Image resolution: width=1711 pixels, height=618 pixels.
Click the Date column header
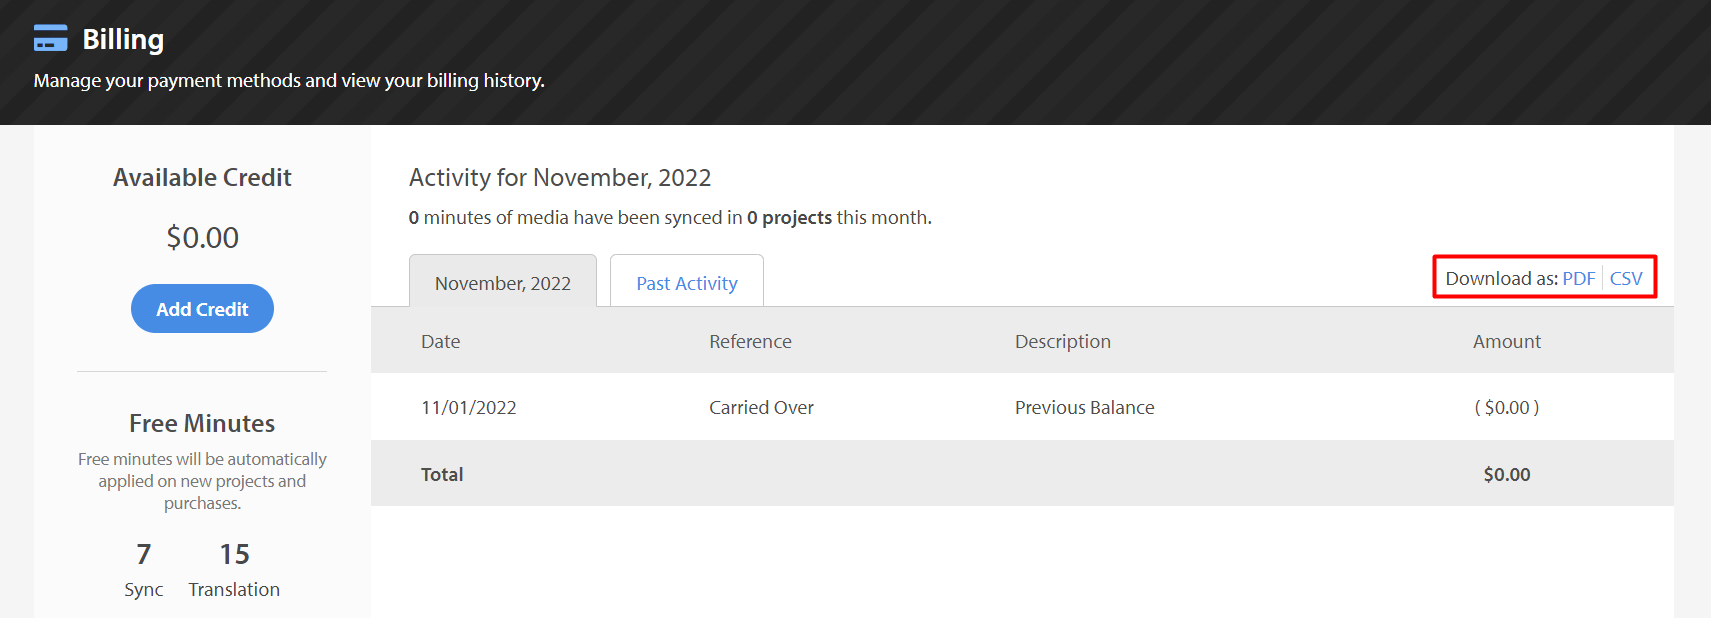[x=441, y=341]
